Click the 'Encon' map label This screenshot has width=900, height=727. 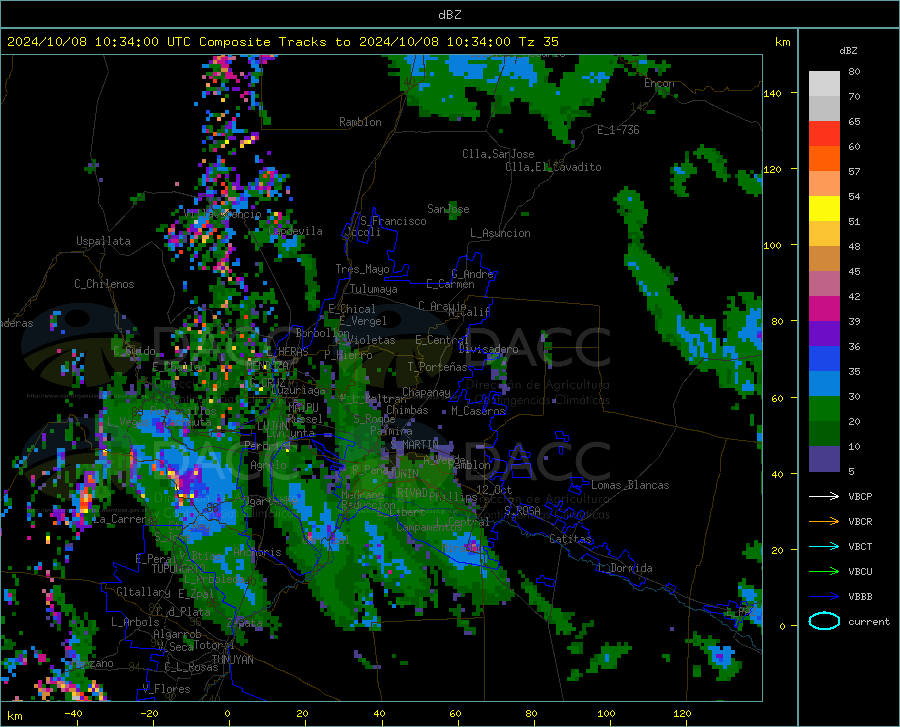click(659, 83)
